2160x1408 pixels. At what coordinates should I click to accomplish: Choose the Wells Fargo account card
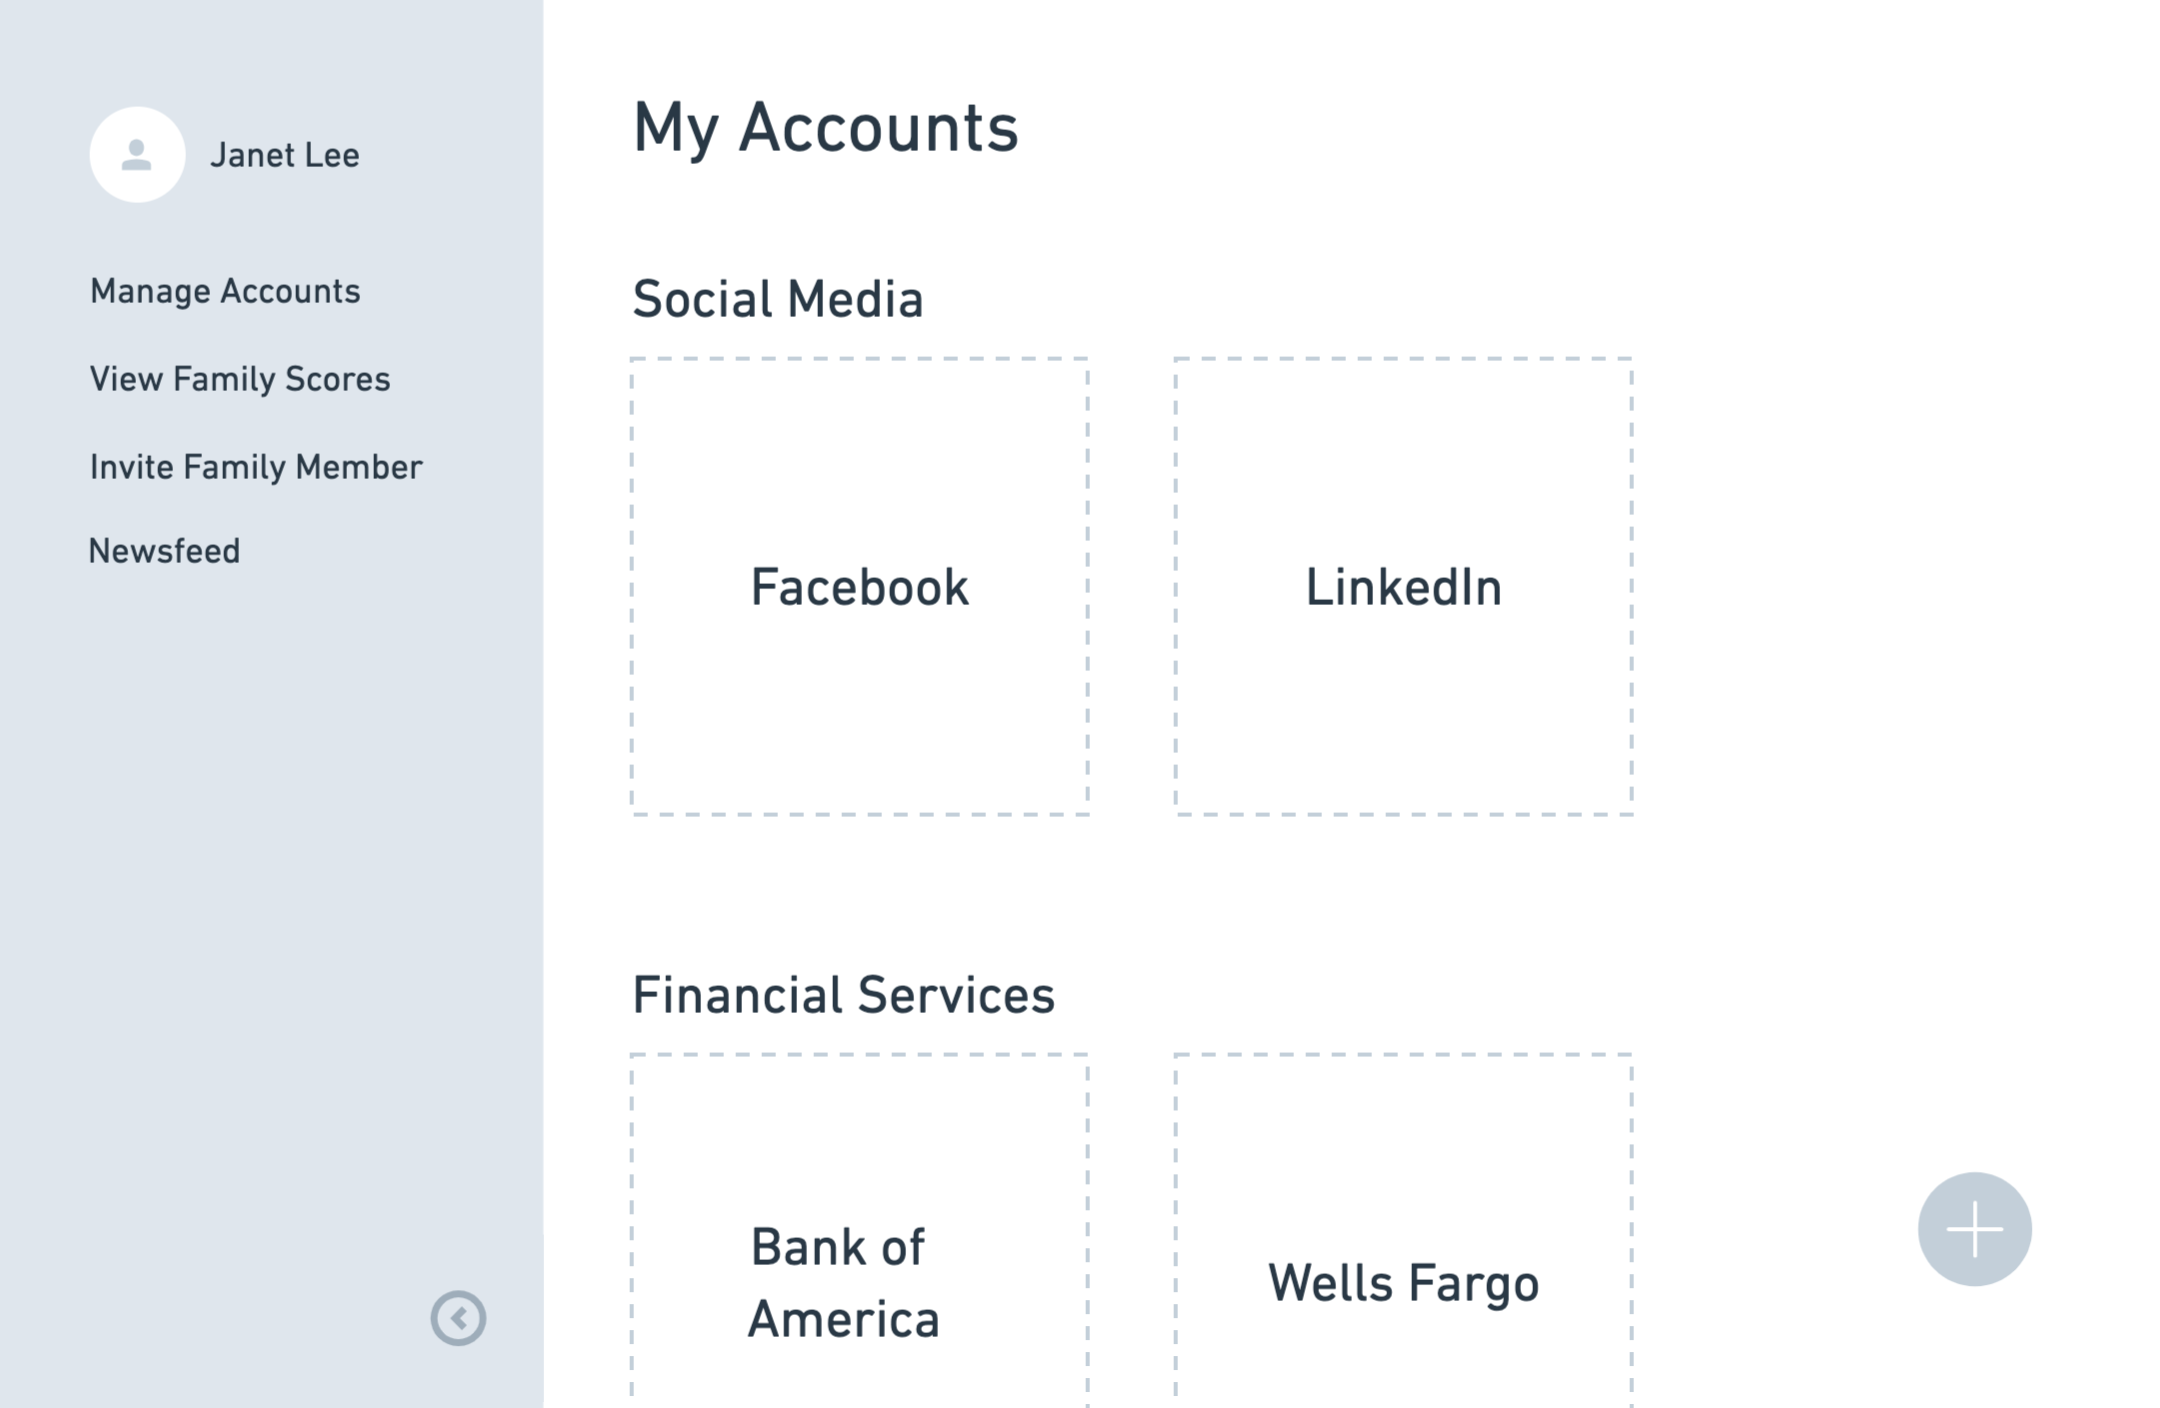point(1403,1282)
